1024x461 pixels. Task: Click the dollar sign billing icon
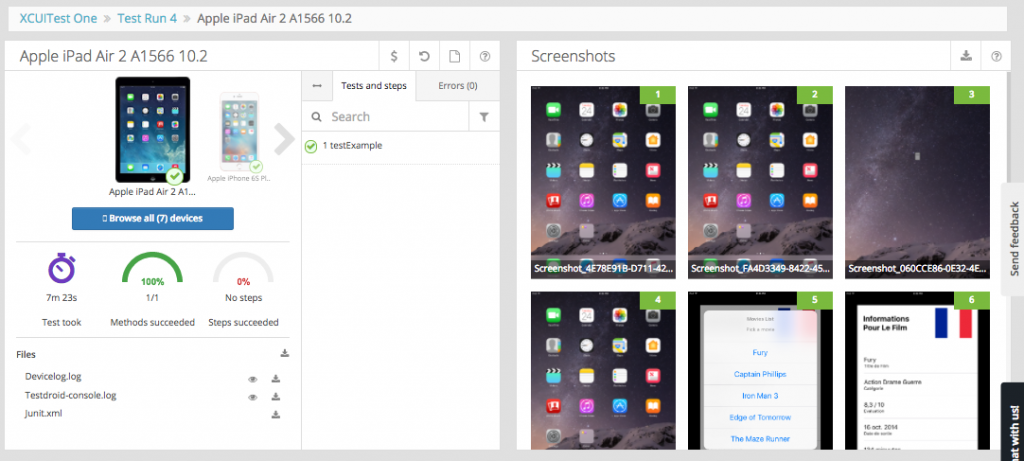(394, 56)
